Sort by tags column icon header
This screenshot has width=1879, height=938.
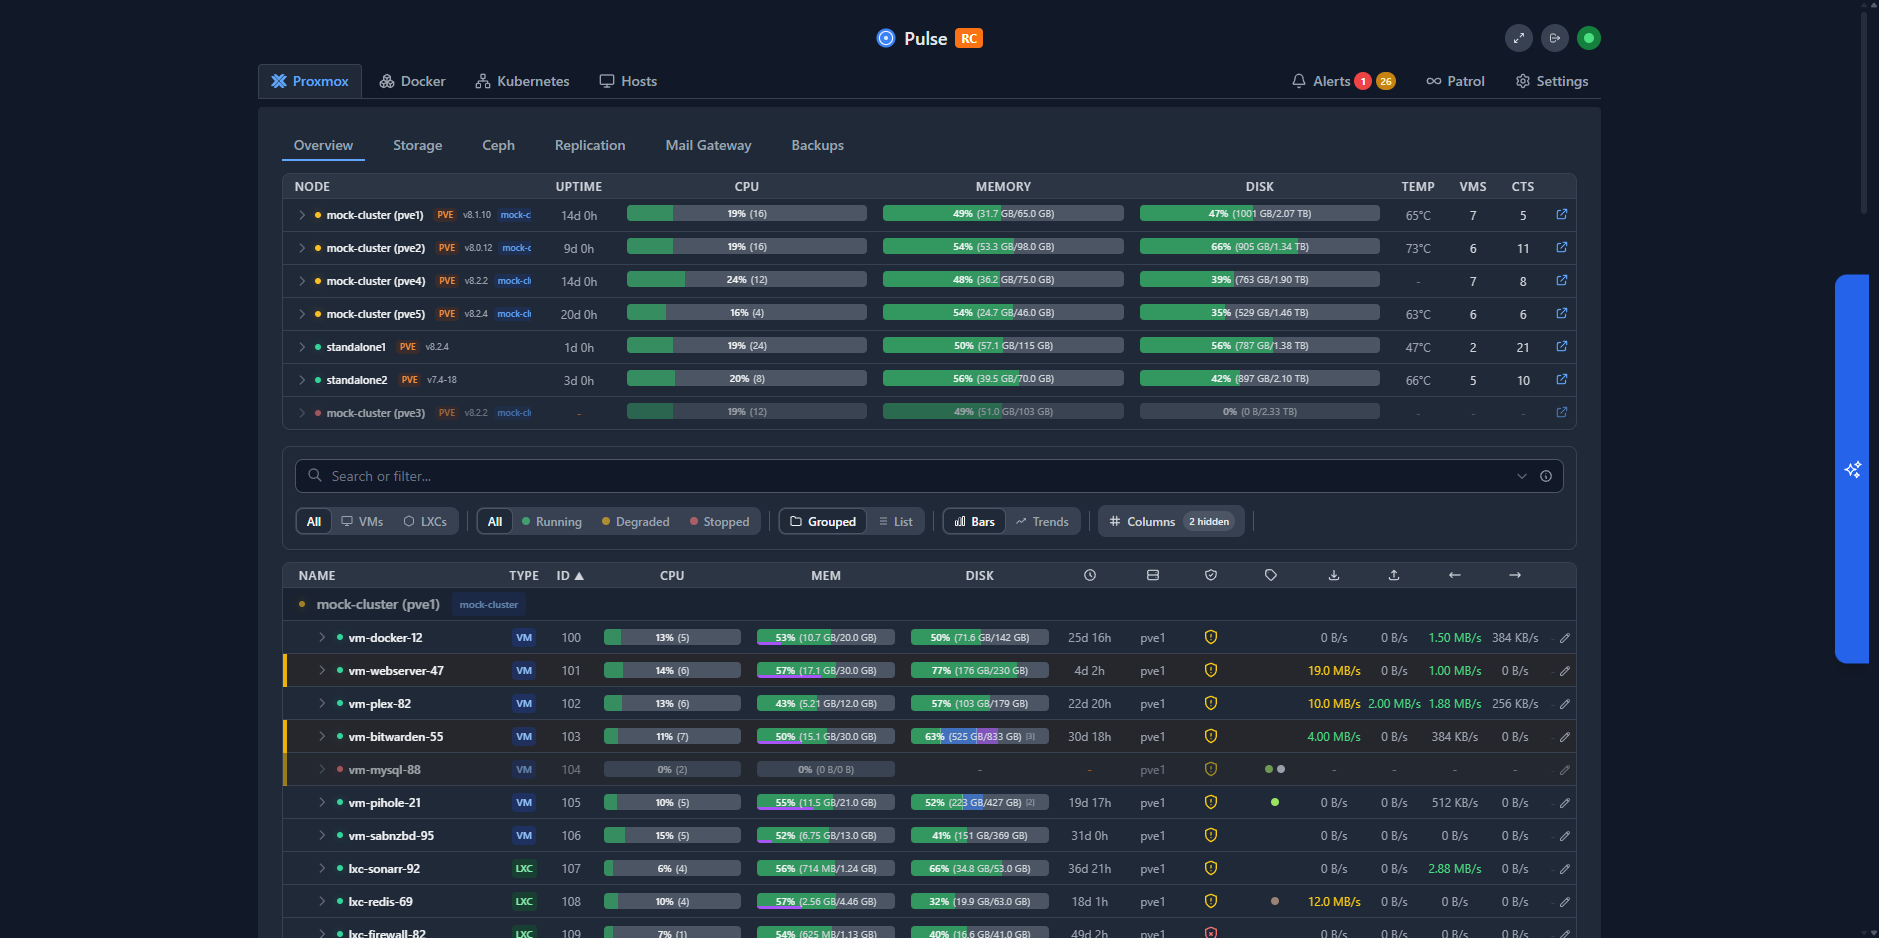click(x=1270, y=575)
